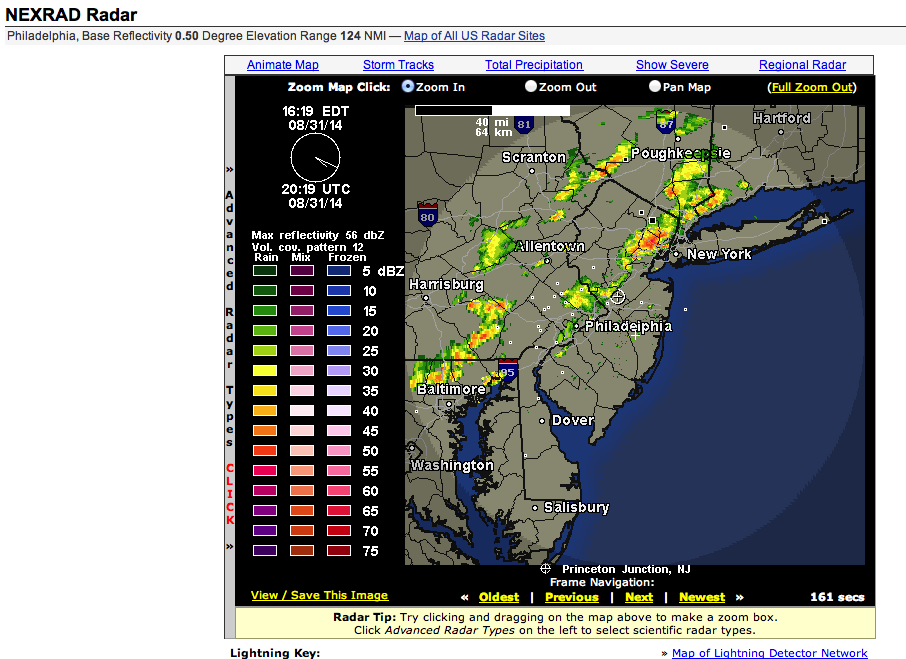Click the New York city label on map
The height and width of the screenshot is (659, 906).
(x=719, y=254)
